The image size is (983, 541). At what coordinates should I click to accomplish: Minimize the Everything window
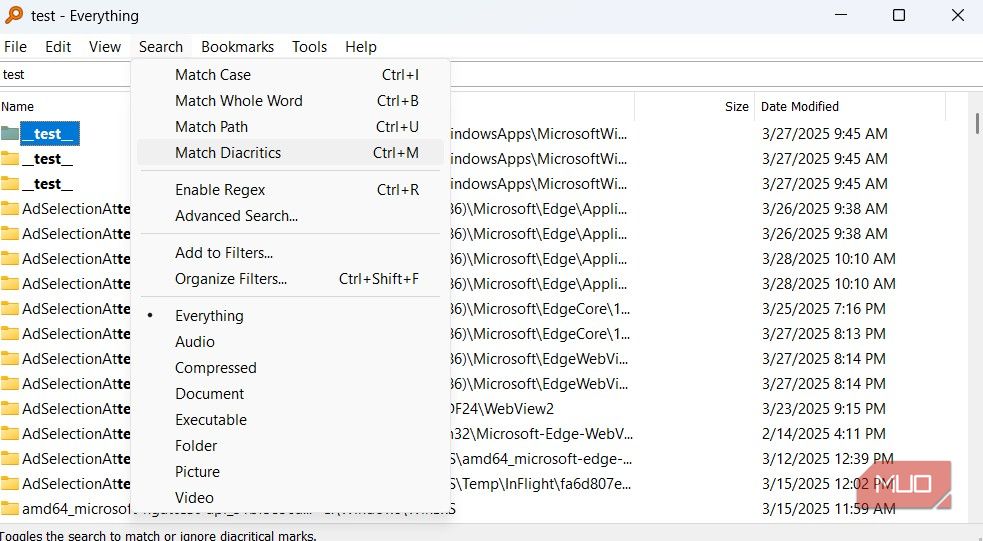pos(841,15)
